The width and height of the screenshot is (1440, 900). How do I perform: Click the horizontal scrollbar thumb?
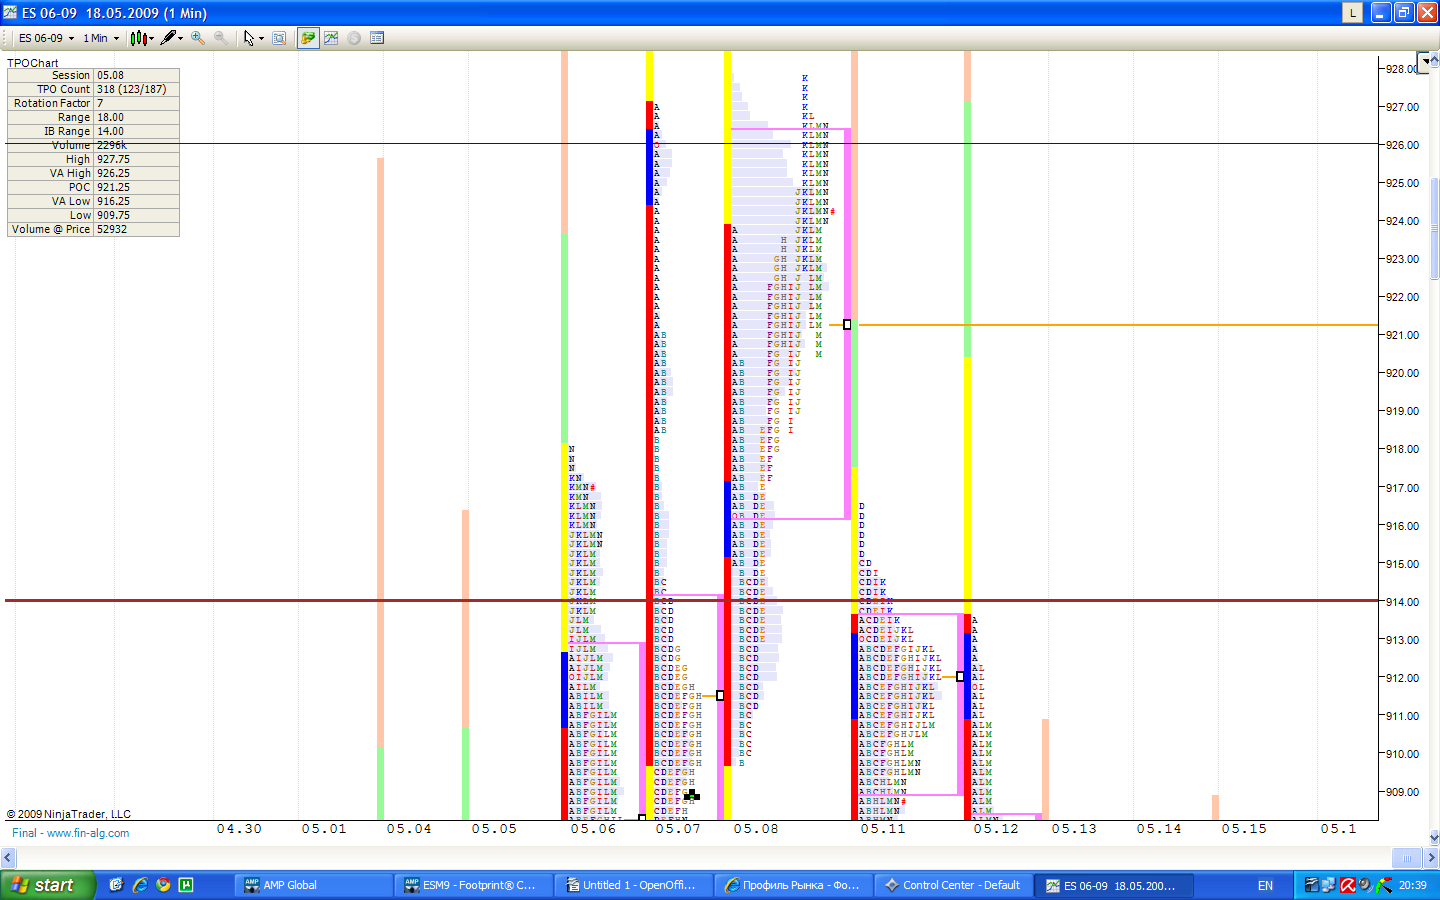pos(1407,858)
